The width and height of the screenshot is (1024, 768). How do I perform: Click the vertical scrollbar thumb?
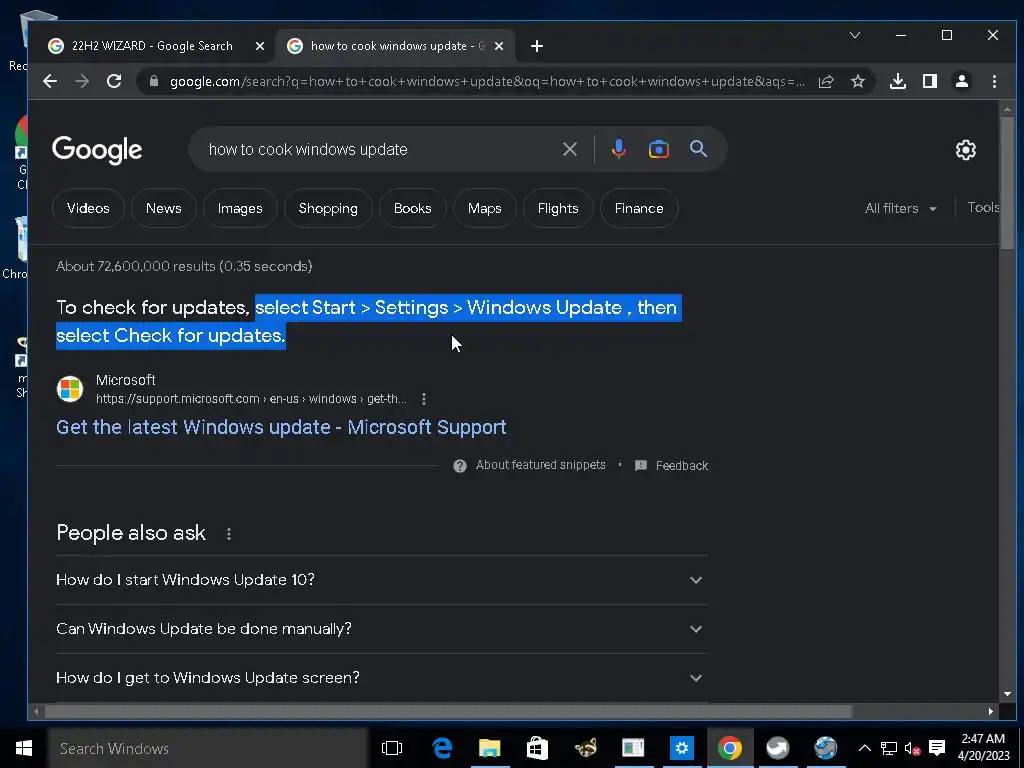coord(1007,183)
